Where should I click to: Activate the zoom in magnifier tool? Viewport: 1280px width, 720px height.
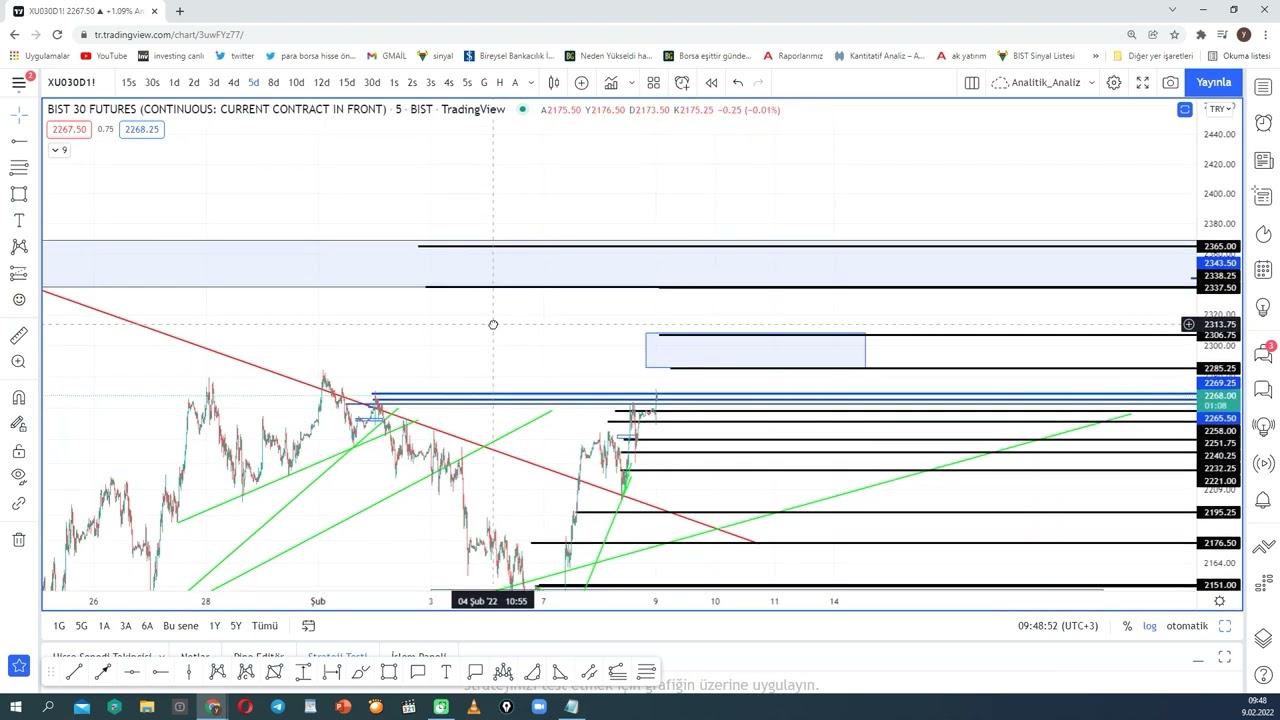(x=19, y=362)
